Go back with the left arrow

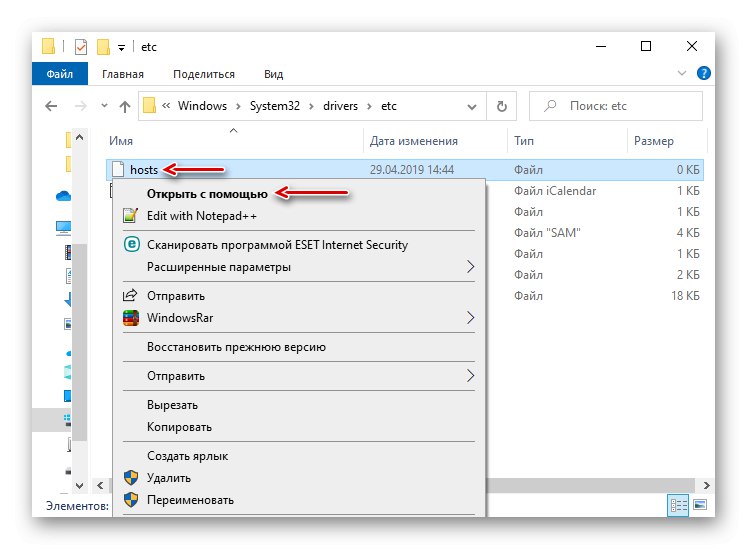(x=51, y=106)
